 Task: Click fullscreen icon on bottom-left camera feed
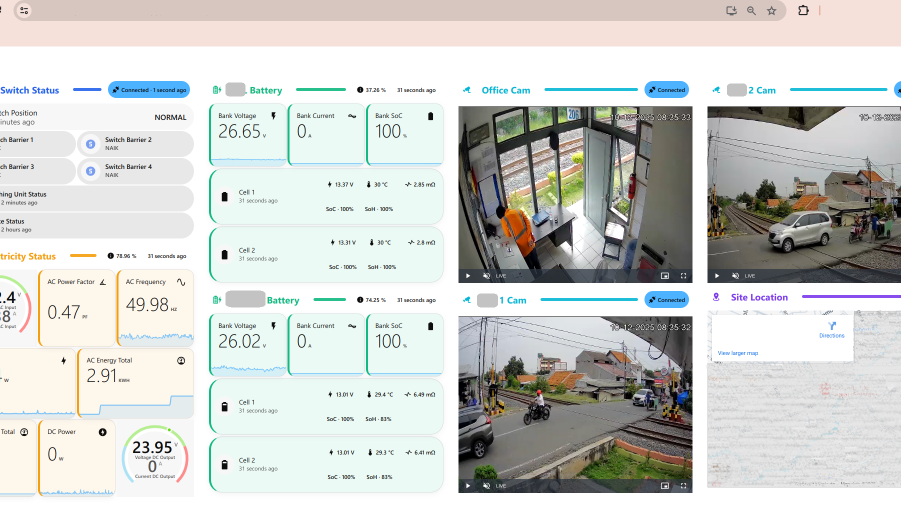tap(684, 486)
